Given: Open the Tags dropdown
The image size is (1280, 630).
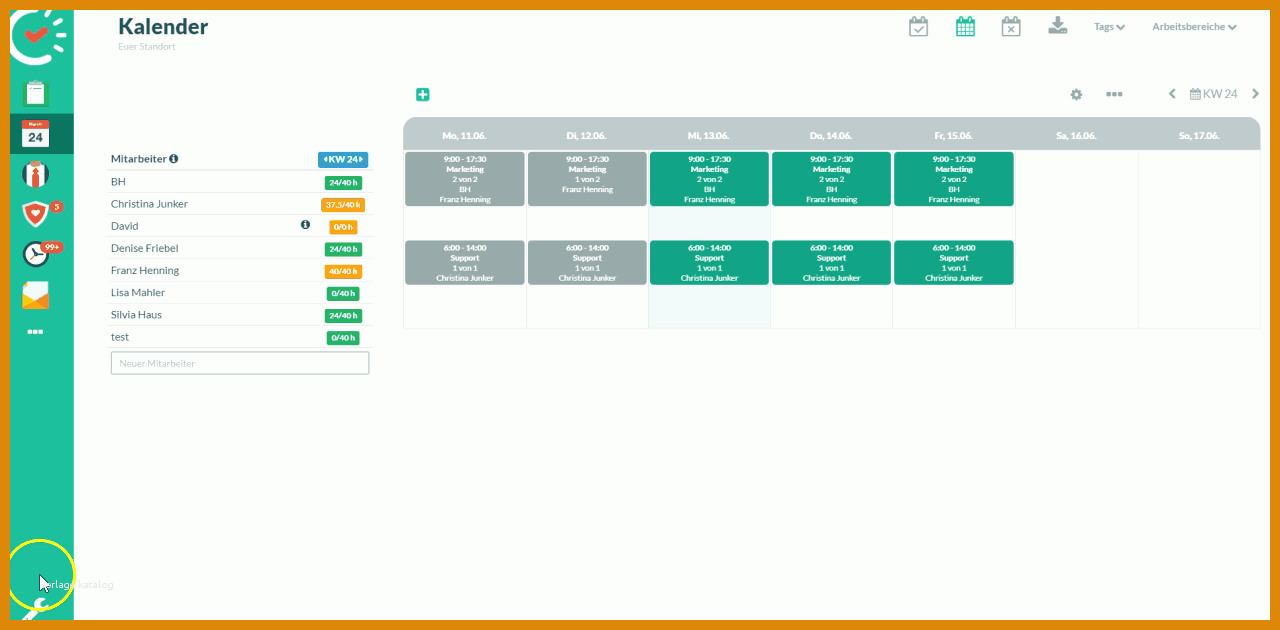Looking at the screenshot, I should (x=1109, y=27).
